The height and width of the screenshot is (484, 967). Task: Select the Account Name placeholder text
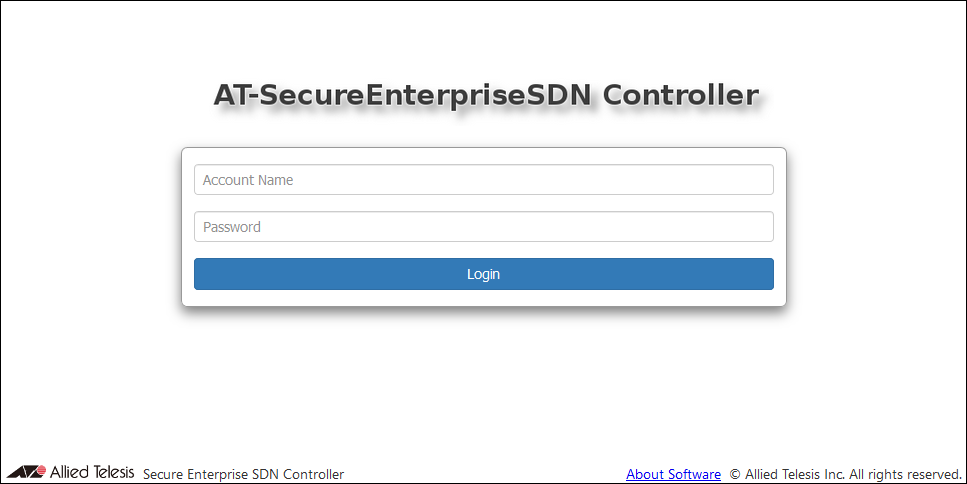coord(248,180)
